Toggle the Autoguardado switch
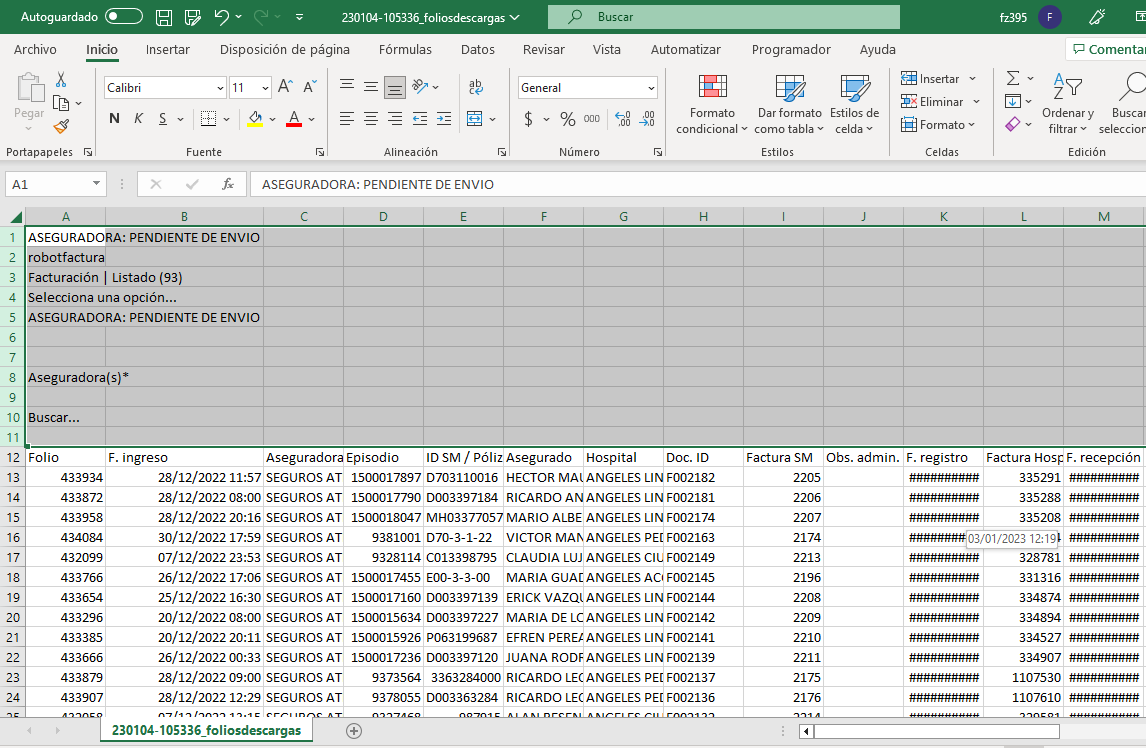Image resolution: width=1146 pixels, height=748 pixels. coord(124,17)
